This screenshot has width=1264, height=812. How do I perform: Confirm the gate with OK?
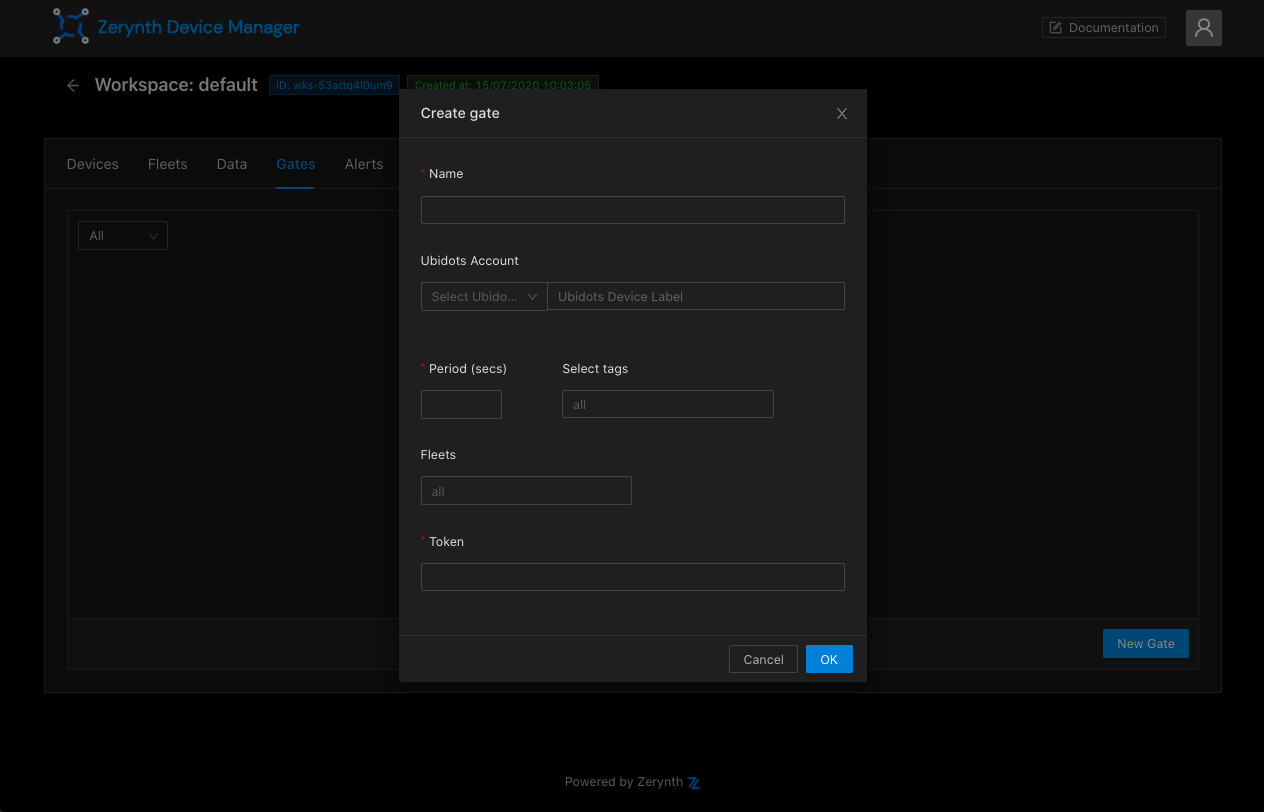[829, 659]
